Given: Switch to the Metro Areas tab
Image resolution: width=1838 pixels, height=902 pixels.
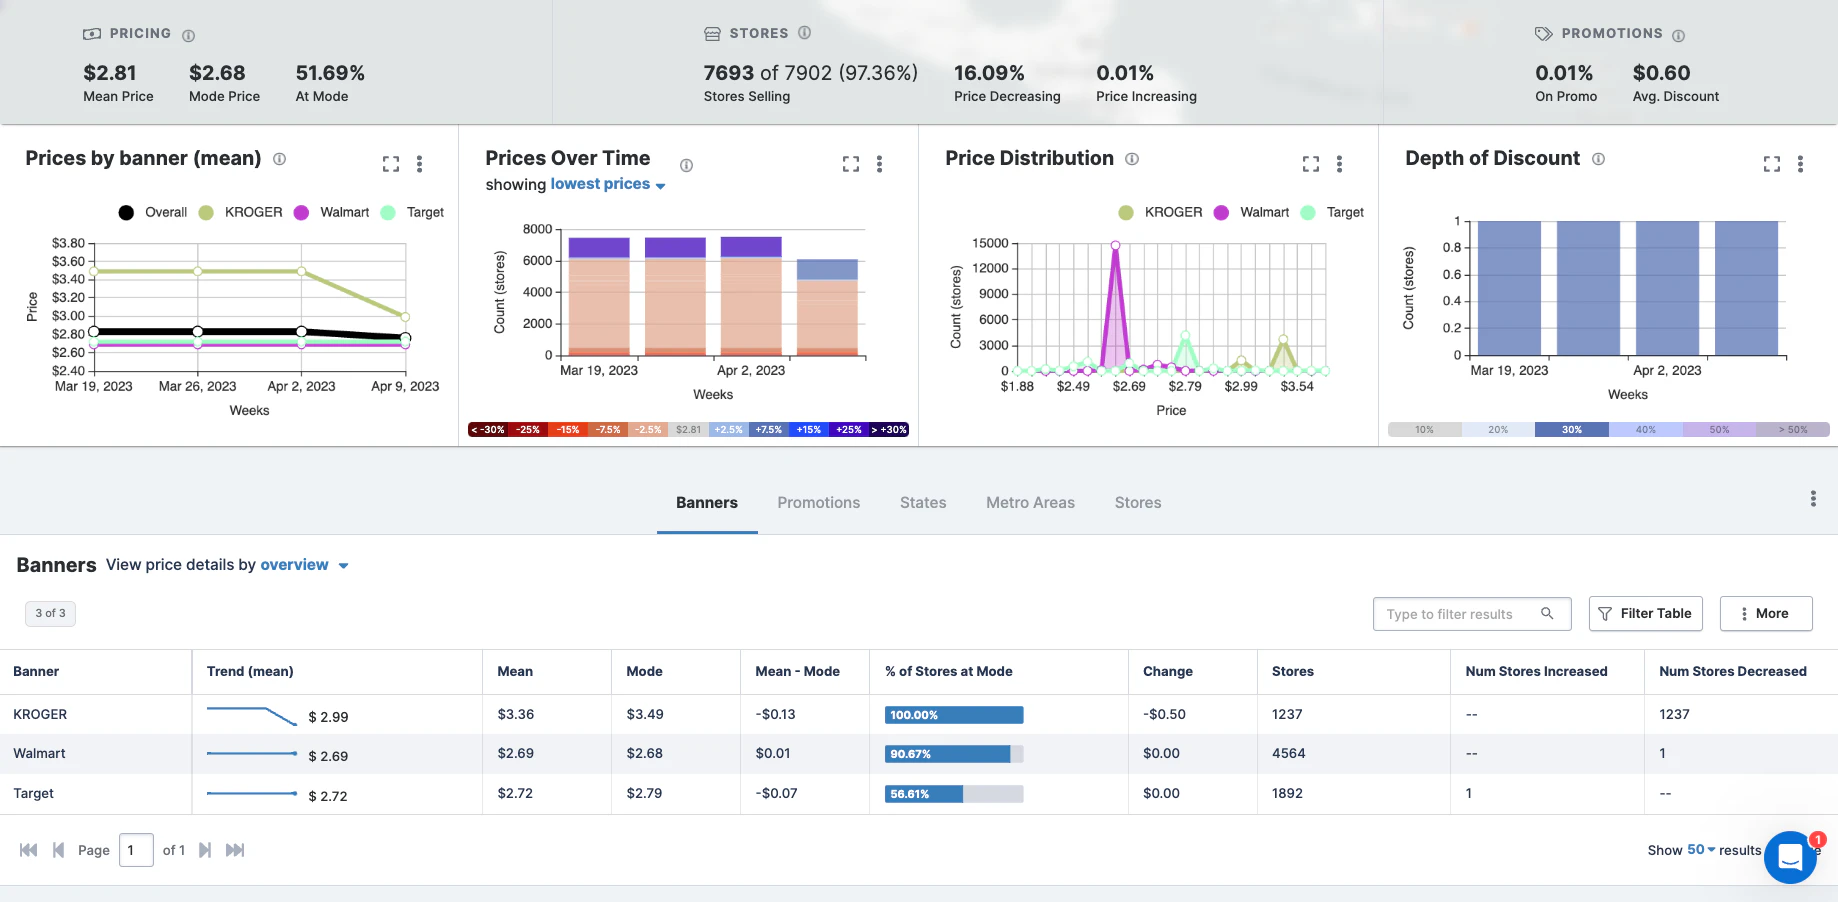Looking at the screenshot, I should point(1030,502).
